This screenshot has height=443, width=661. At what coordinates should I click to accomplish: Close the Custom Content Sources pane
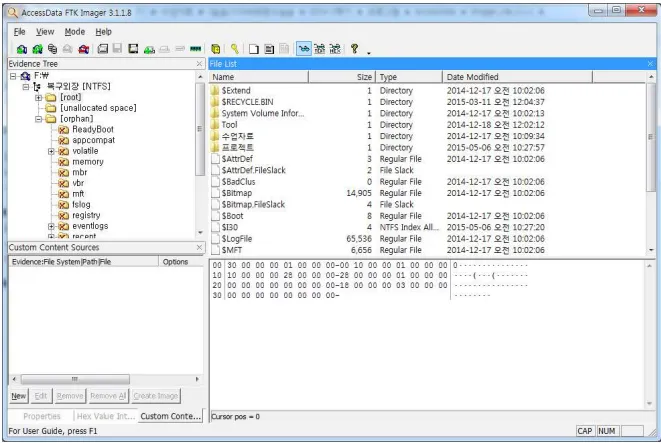point(199,247)
